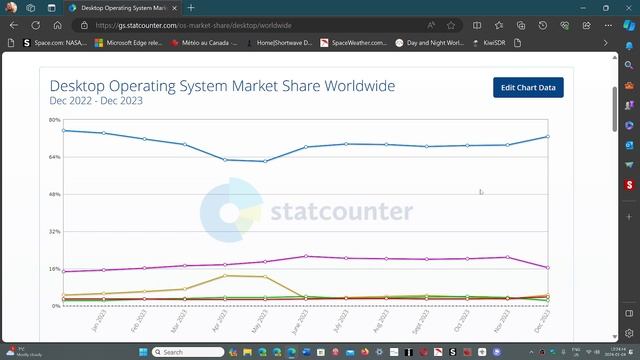Viewport: 640px width, 360px height.
Task: Open Copilot in the sidebar
Action: [629, 25]
